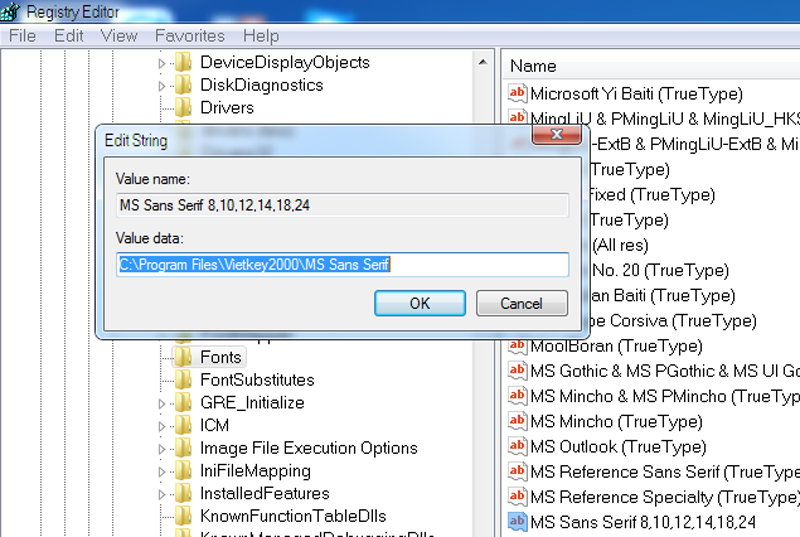
Task: Click MS Gothic string value icon
Action: pos(517,371)
